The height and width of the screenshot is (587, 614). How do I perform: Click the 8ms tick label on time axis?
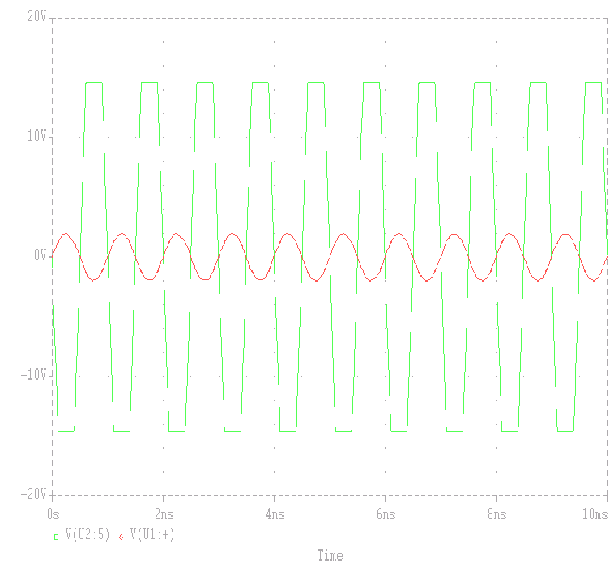[497, 513]
